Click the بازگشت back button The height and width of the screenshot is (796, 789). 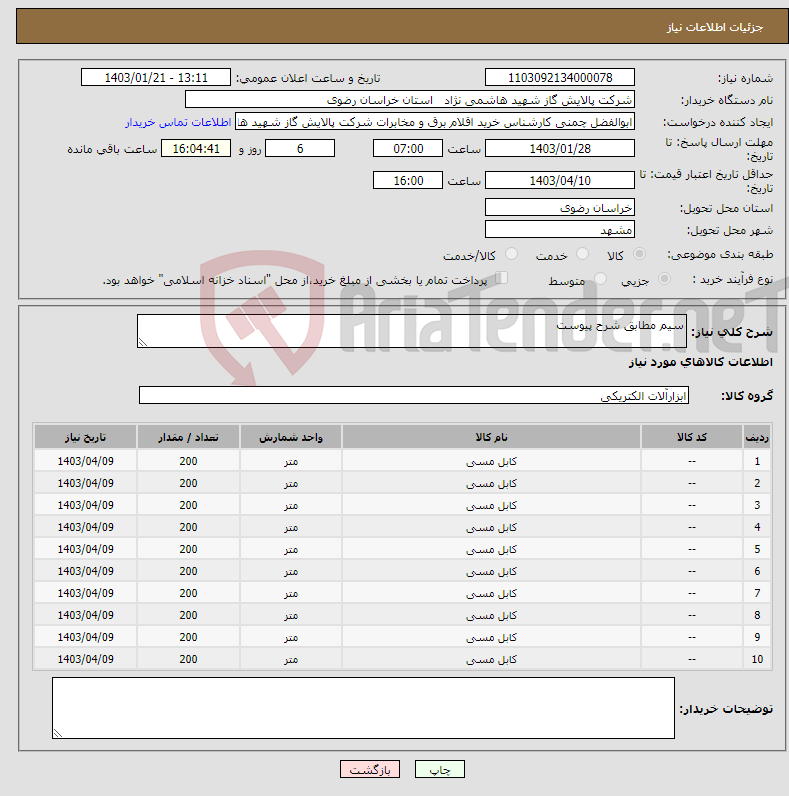point(370,769)
